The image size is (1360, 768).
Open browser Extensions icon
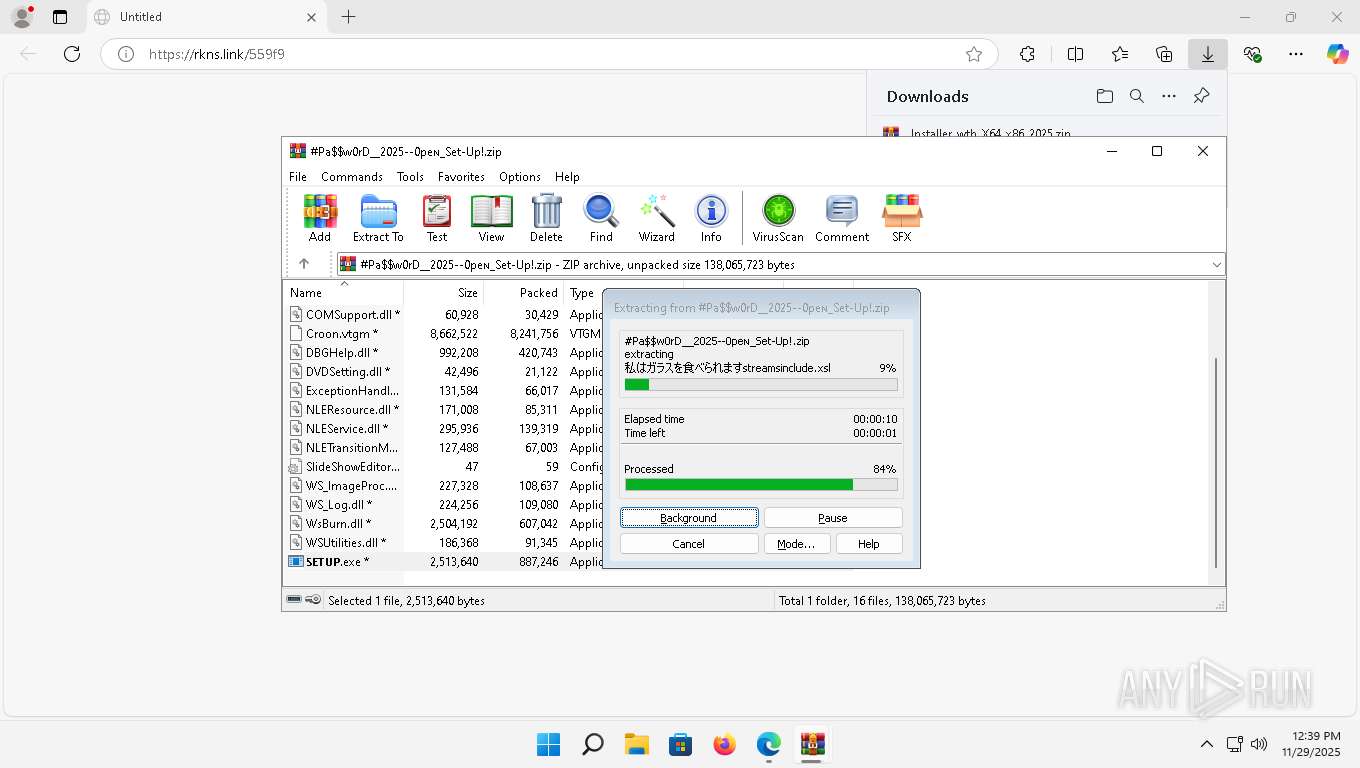pyautogui.click(x=1027, y=54)
